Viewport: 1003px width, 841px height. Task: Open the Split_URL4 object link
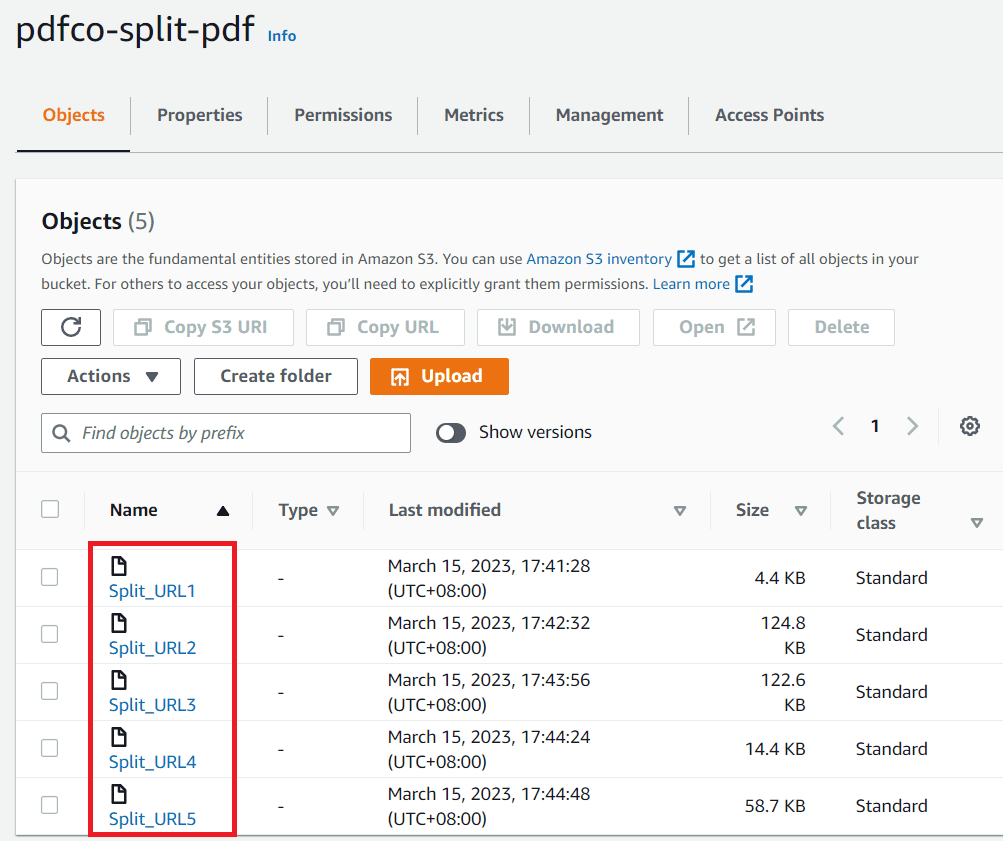151,761
